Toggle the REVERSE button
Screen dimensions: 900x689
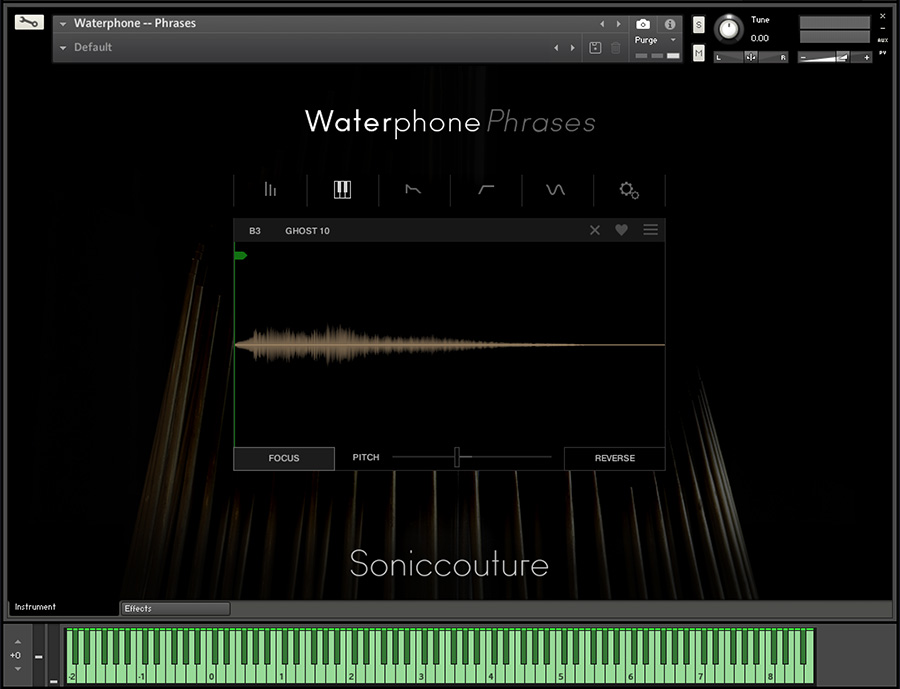click(615, 458)
